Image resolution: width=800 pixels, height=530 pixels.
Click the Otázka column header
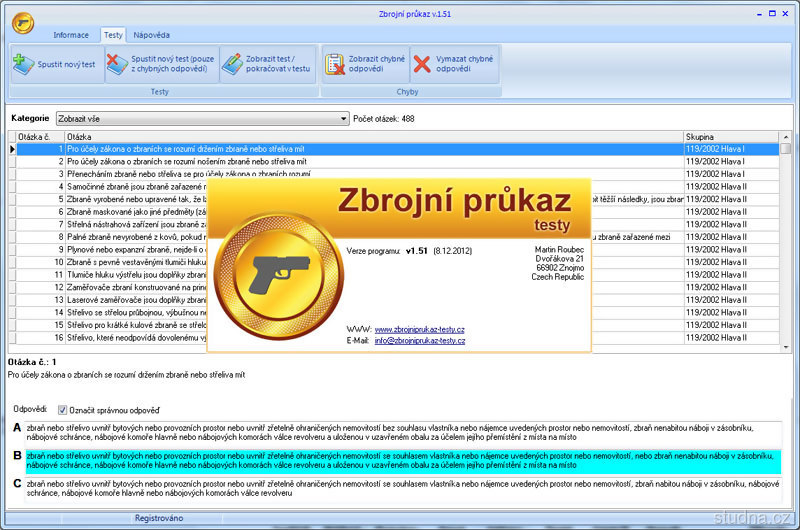click(x=374, y=137)
